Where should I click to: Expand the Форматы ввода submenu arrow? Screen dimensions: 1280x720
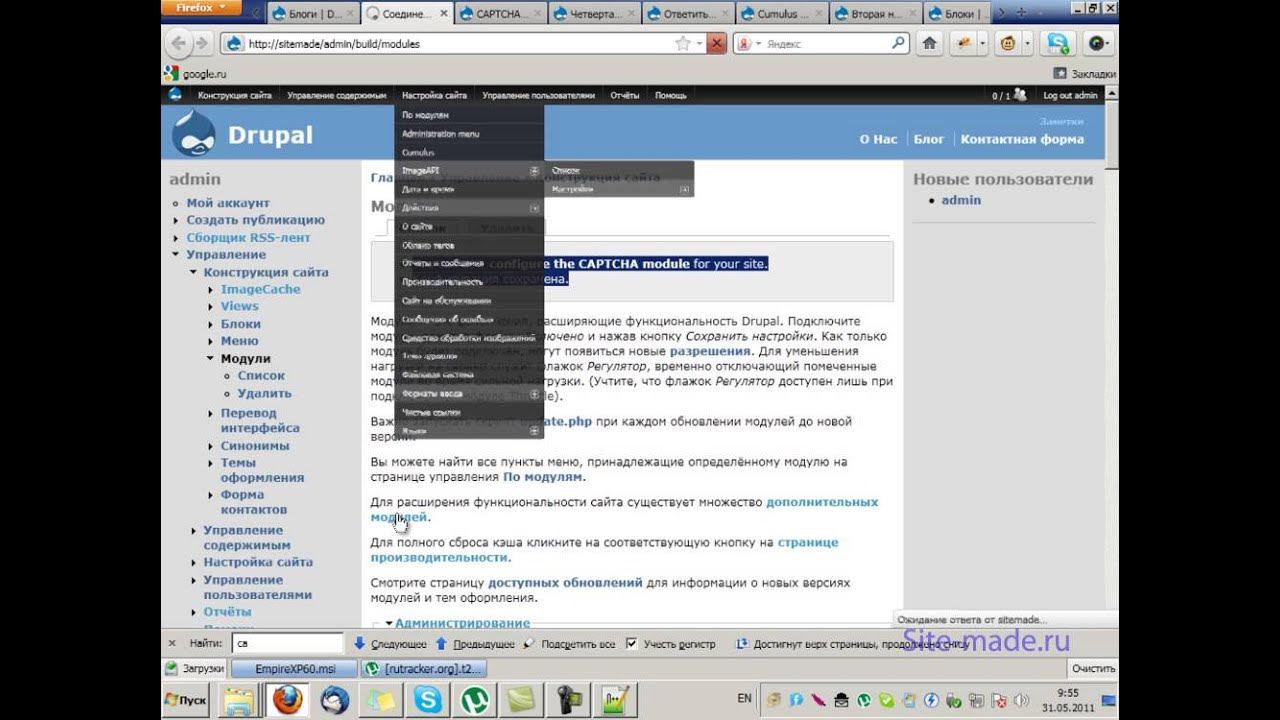tap(534, 394)
